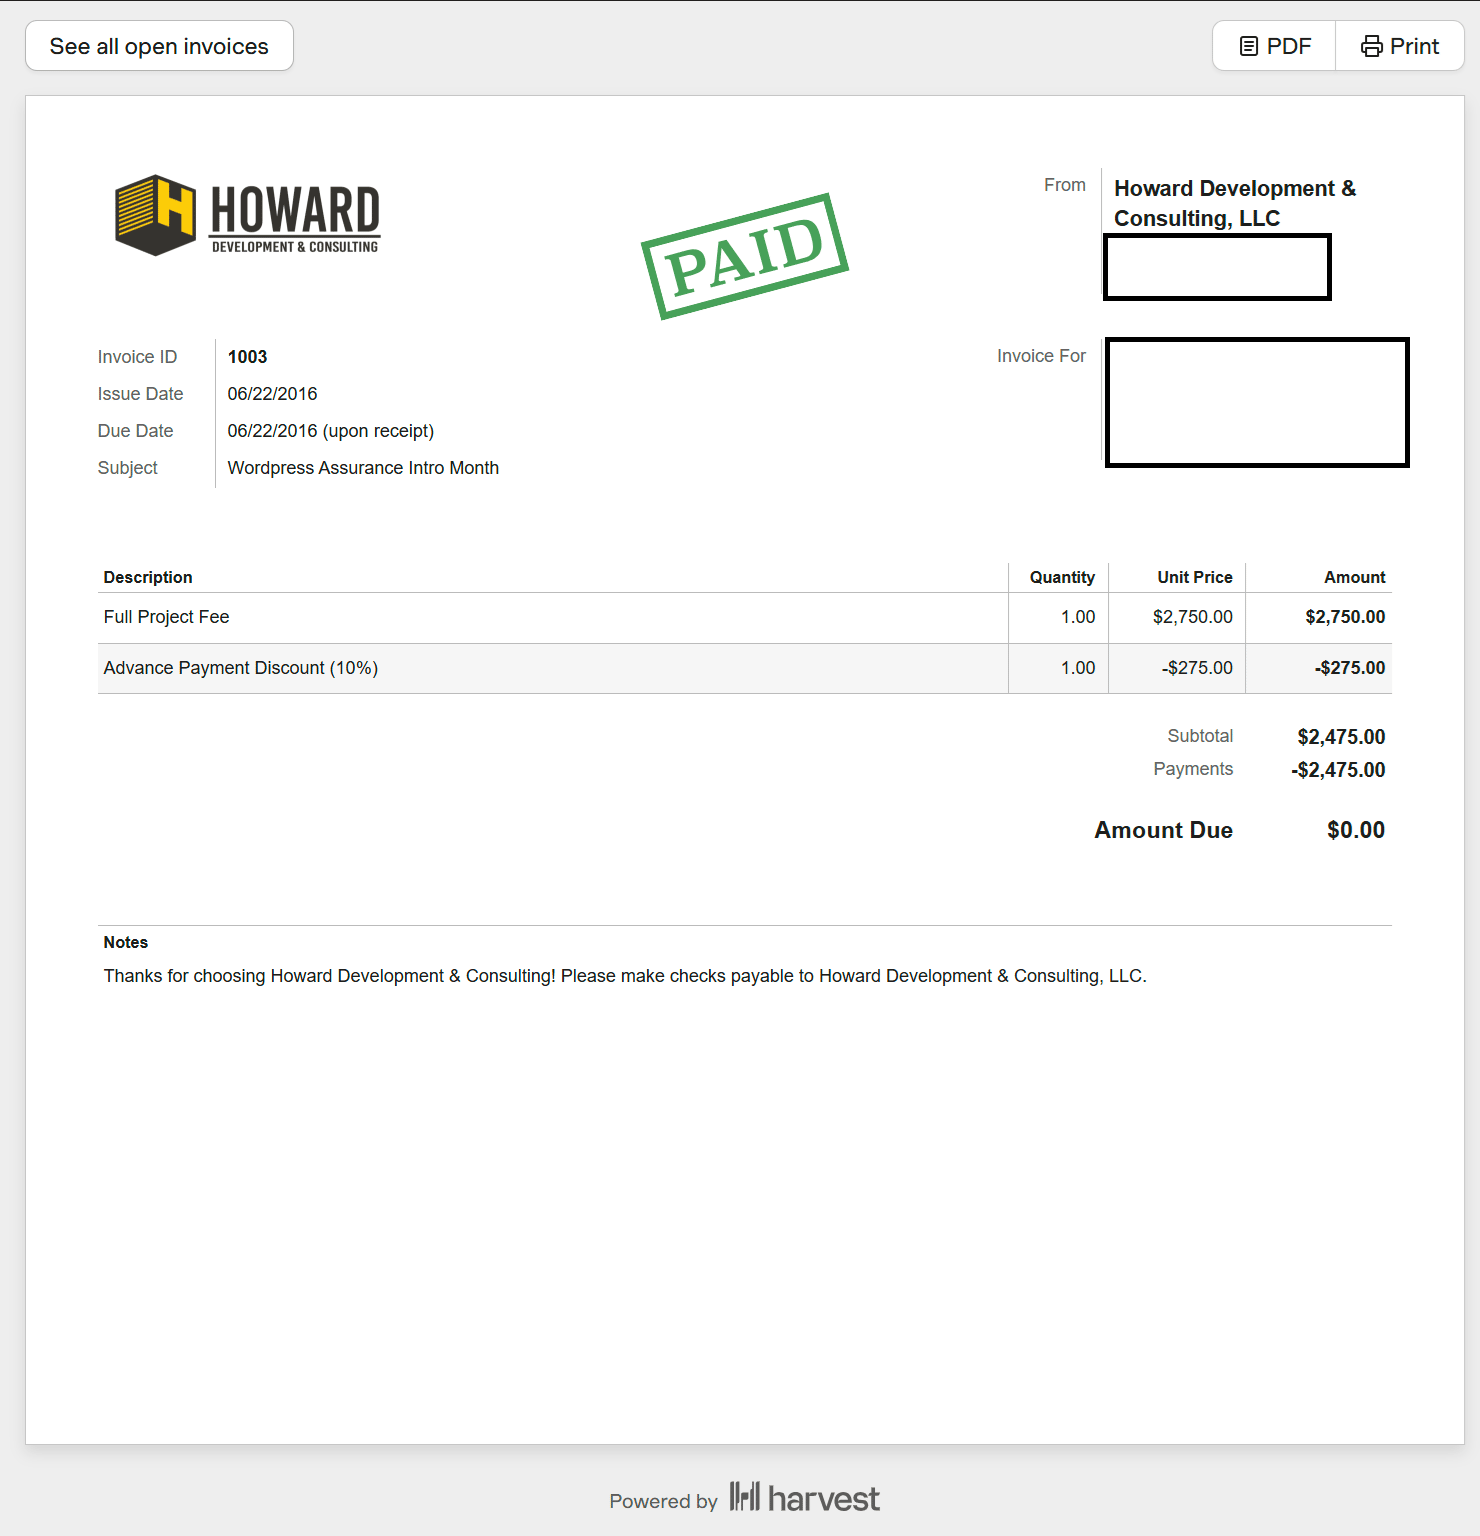The width and height of the screenshot is (1480, 1536).
Task: Click the Howard Development & Consulting logo
Action: [248, 215]
